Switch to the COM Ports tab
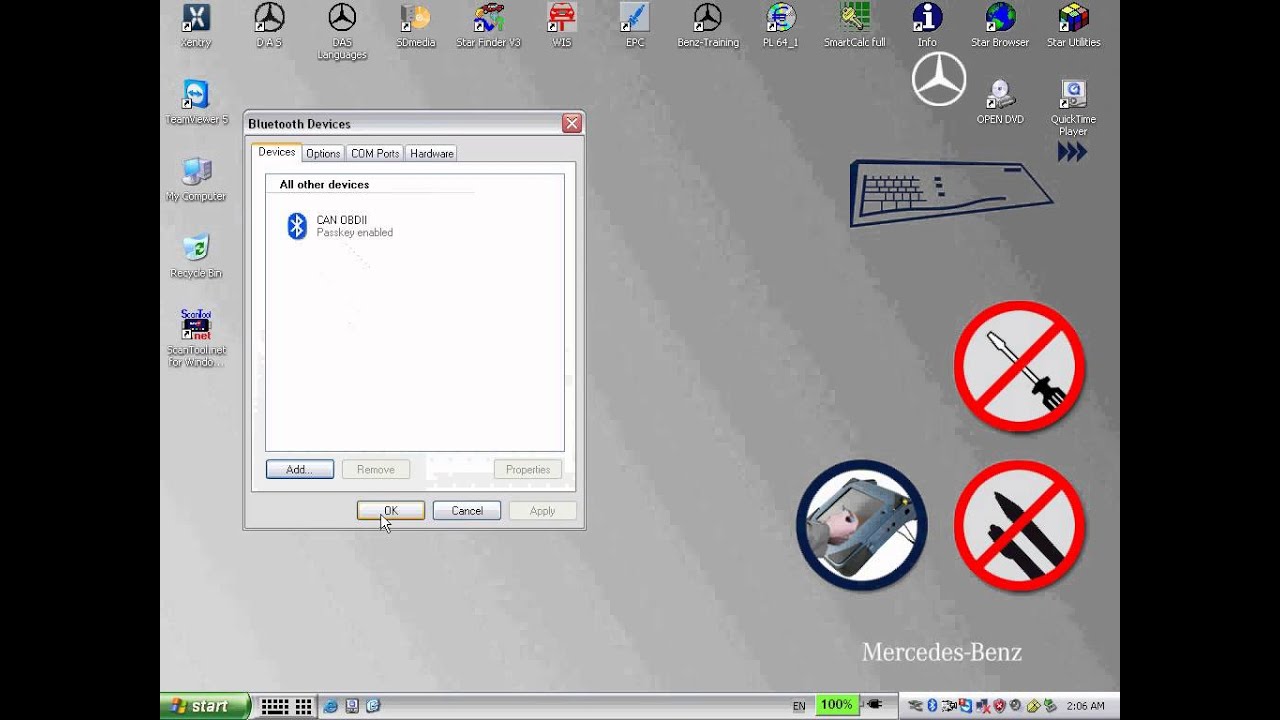Image resolution: width=1280 pixels, height=720 pixels. (375, 153)
